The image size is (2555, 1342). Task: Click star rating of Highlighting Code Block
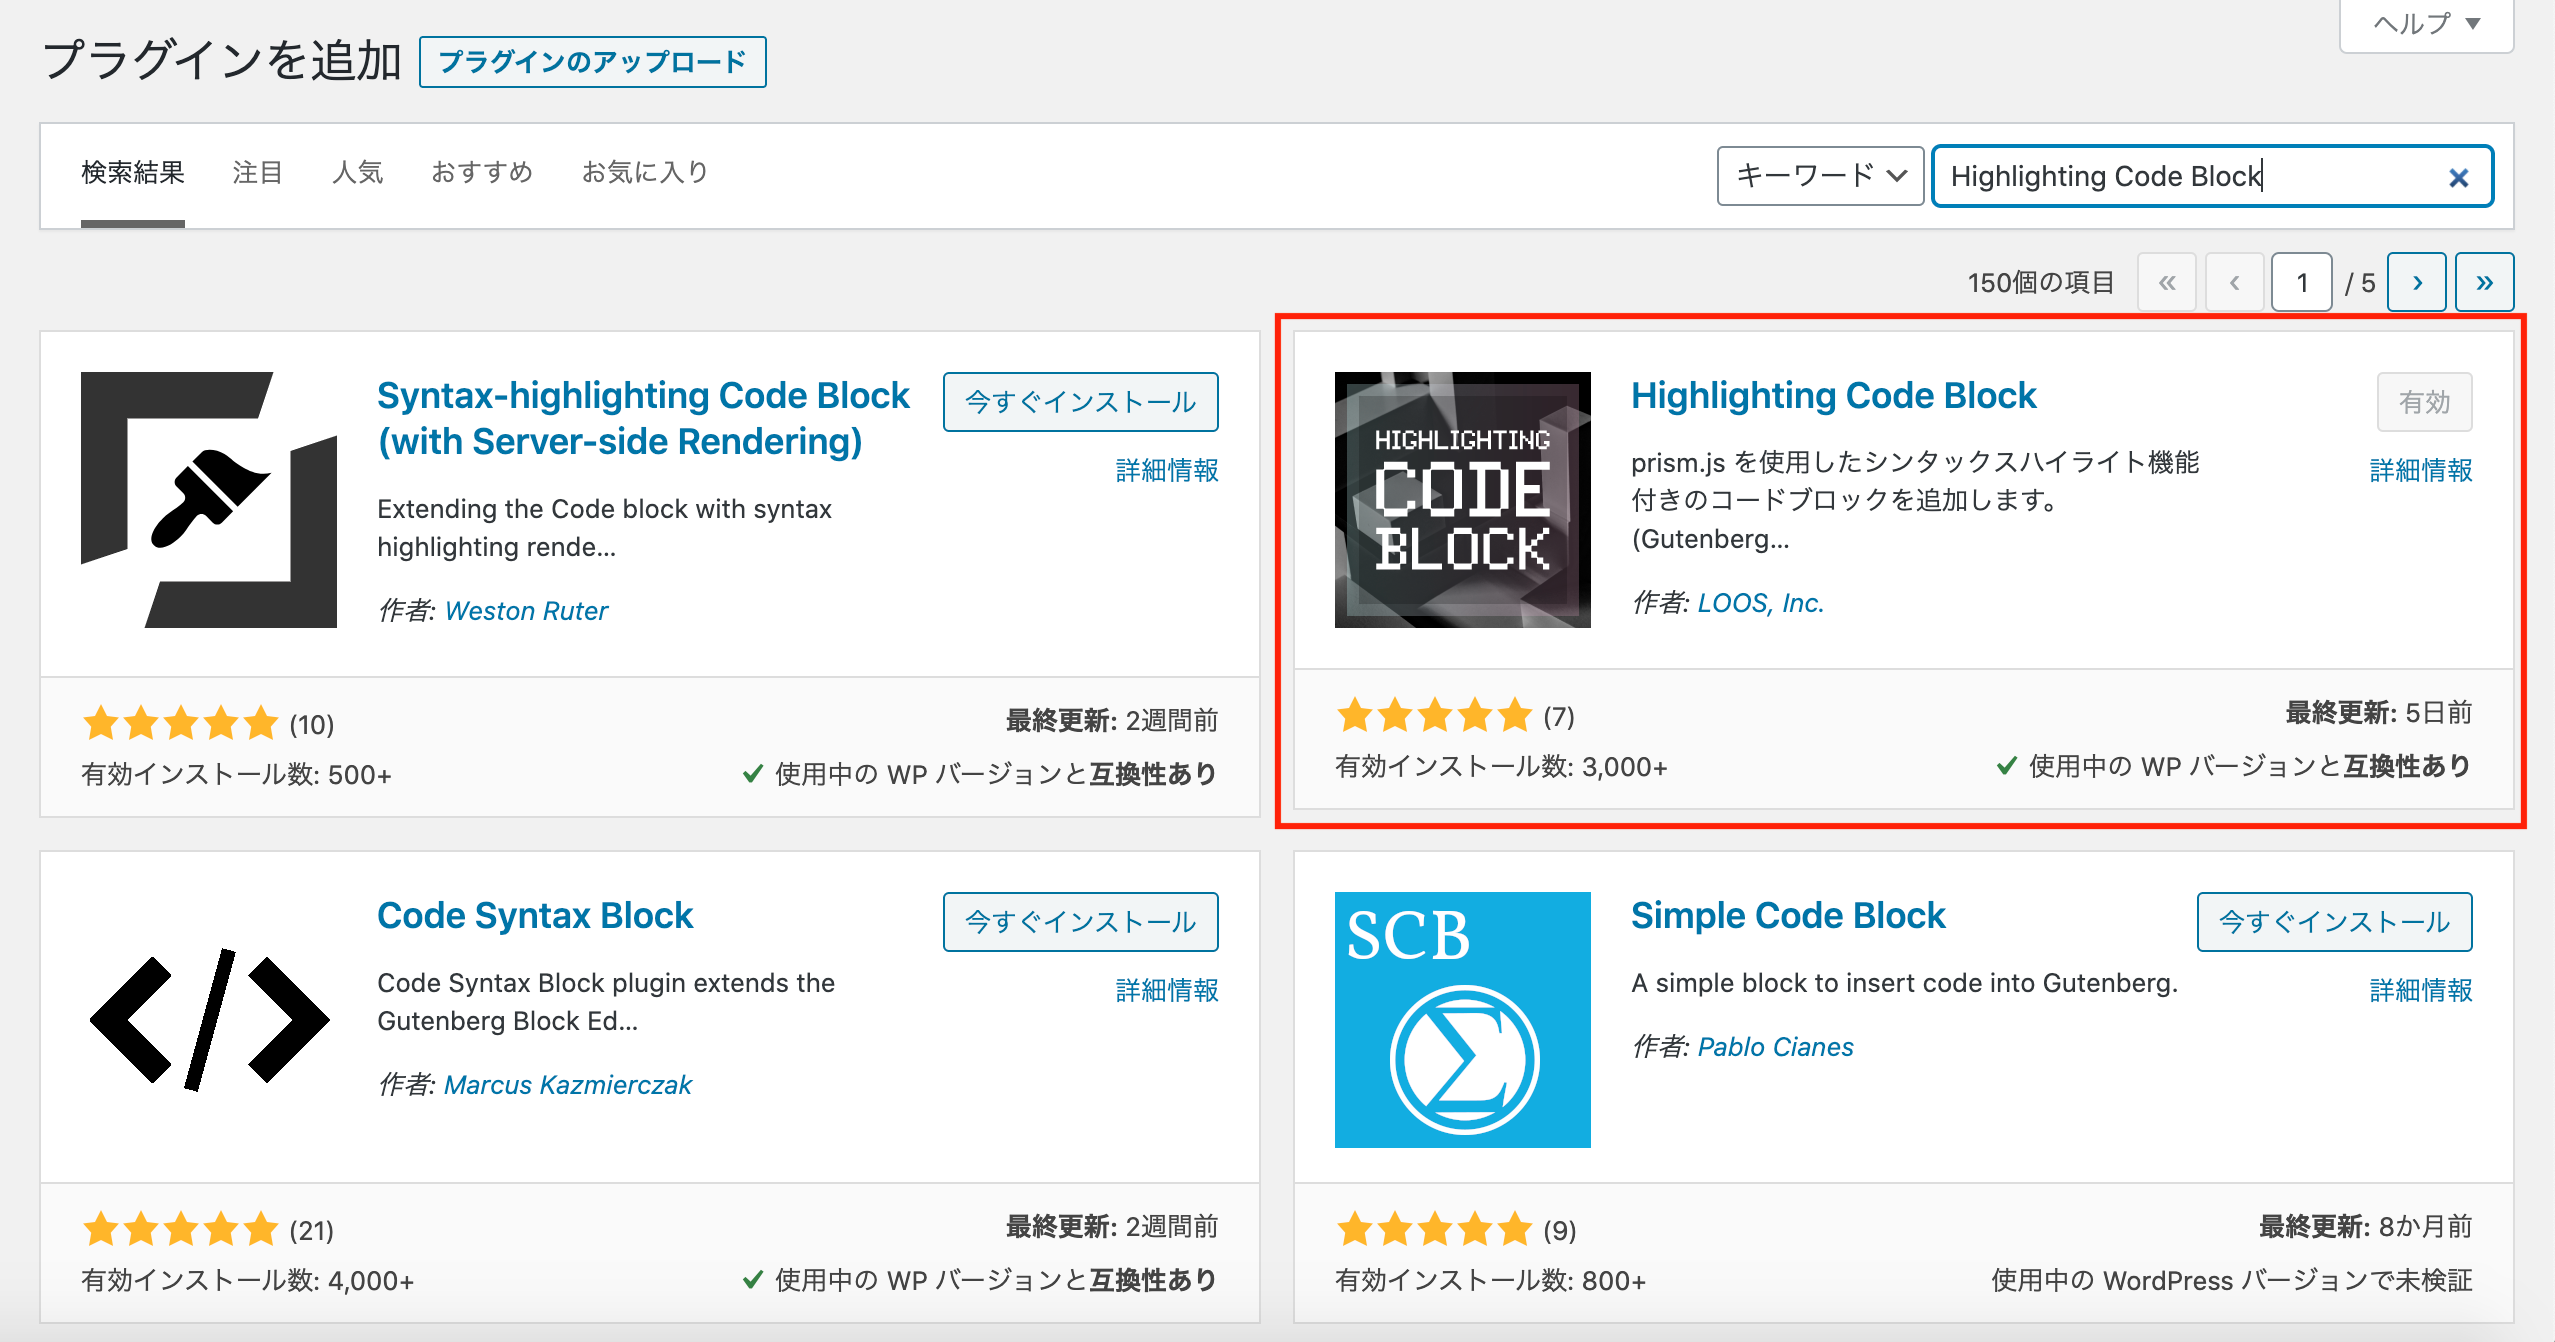coord(1435,715)
